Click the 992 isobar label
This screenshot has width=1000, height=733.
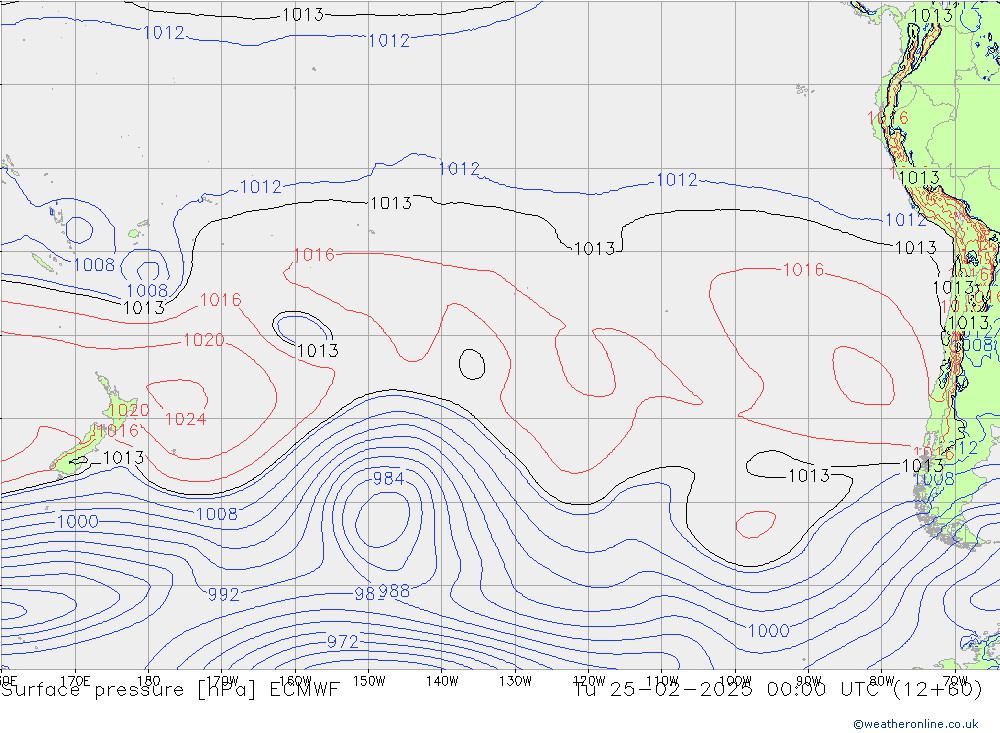pos(223,595)
